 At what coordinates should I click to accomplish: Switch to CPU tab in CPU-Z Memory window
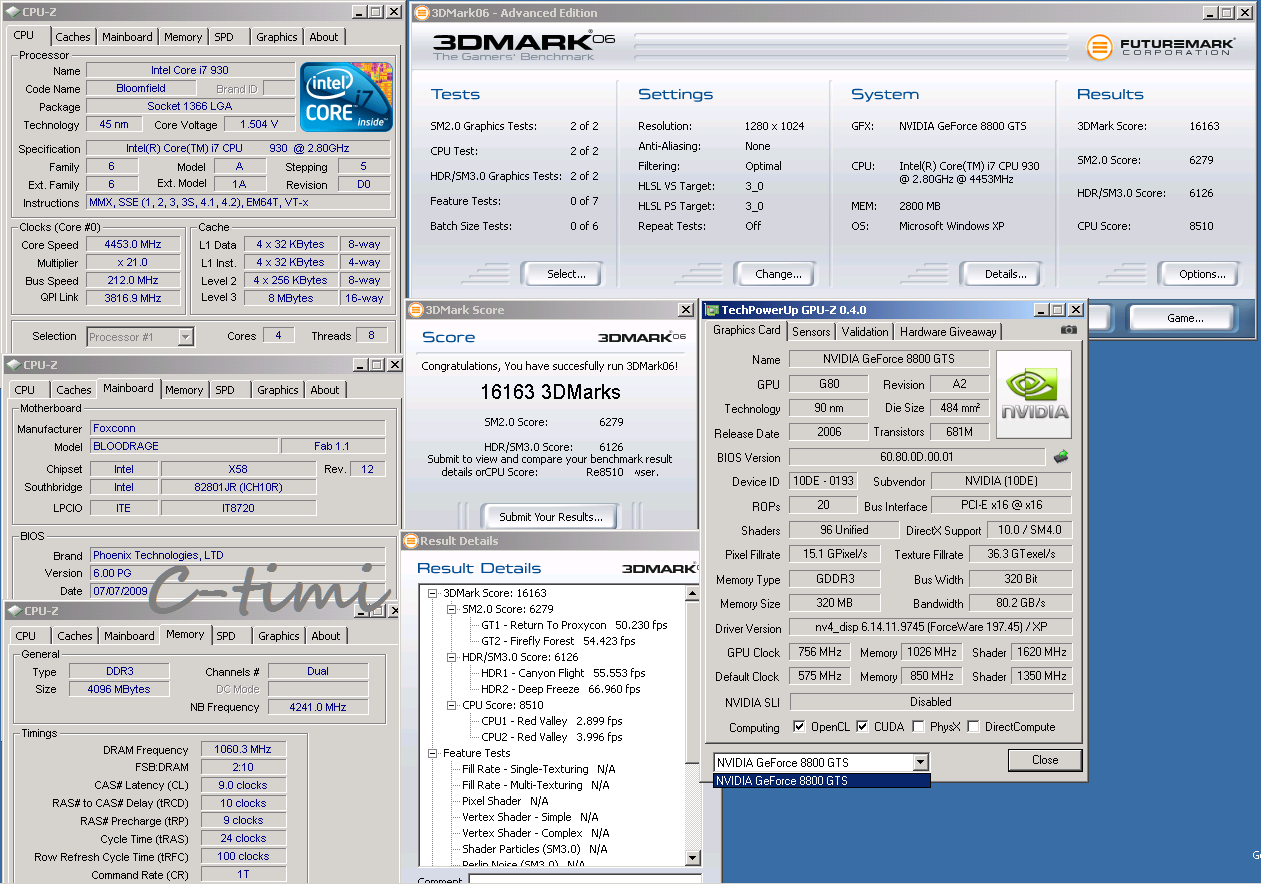point(26,636)
